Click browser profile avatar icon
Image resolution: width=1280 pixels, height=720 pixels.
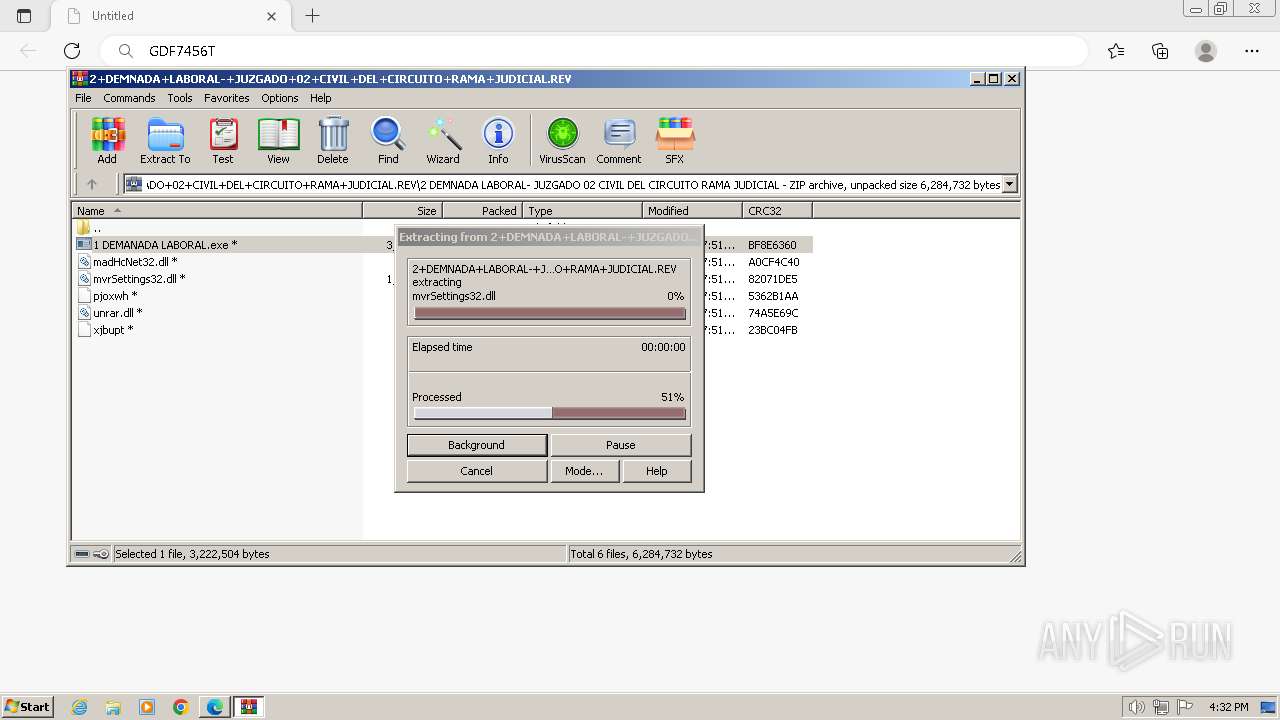[x=1206, y=51]
